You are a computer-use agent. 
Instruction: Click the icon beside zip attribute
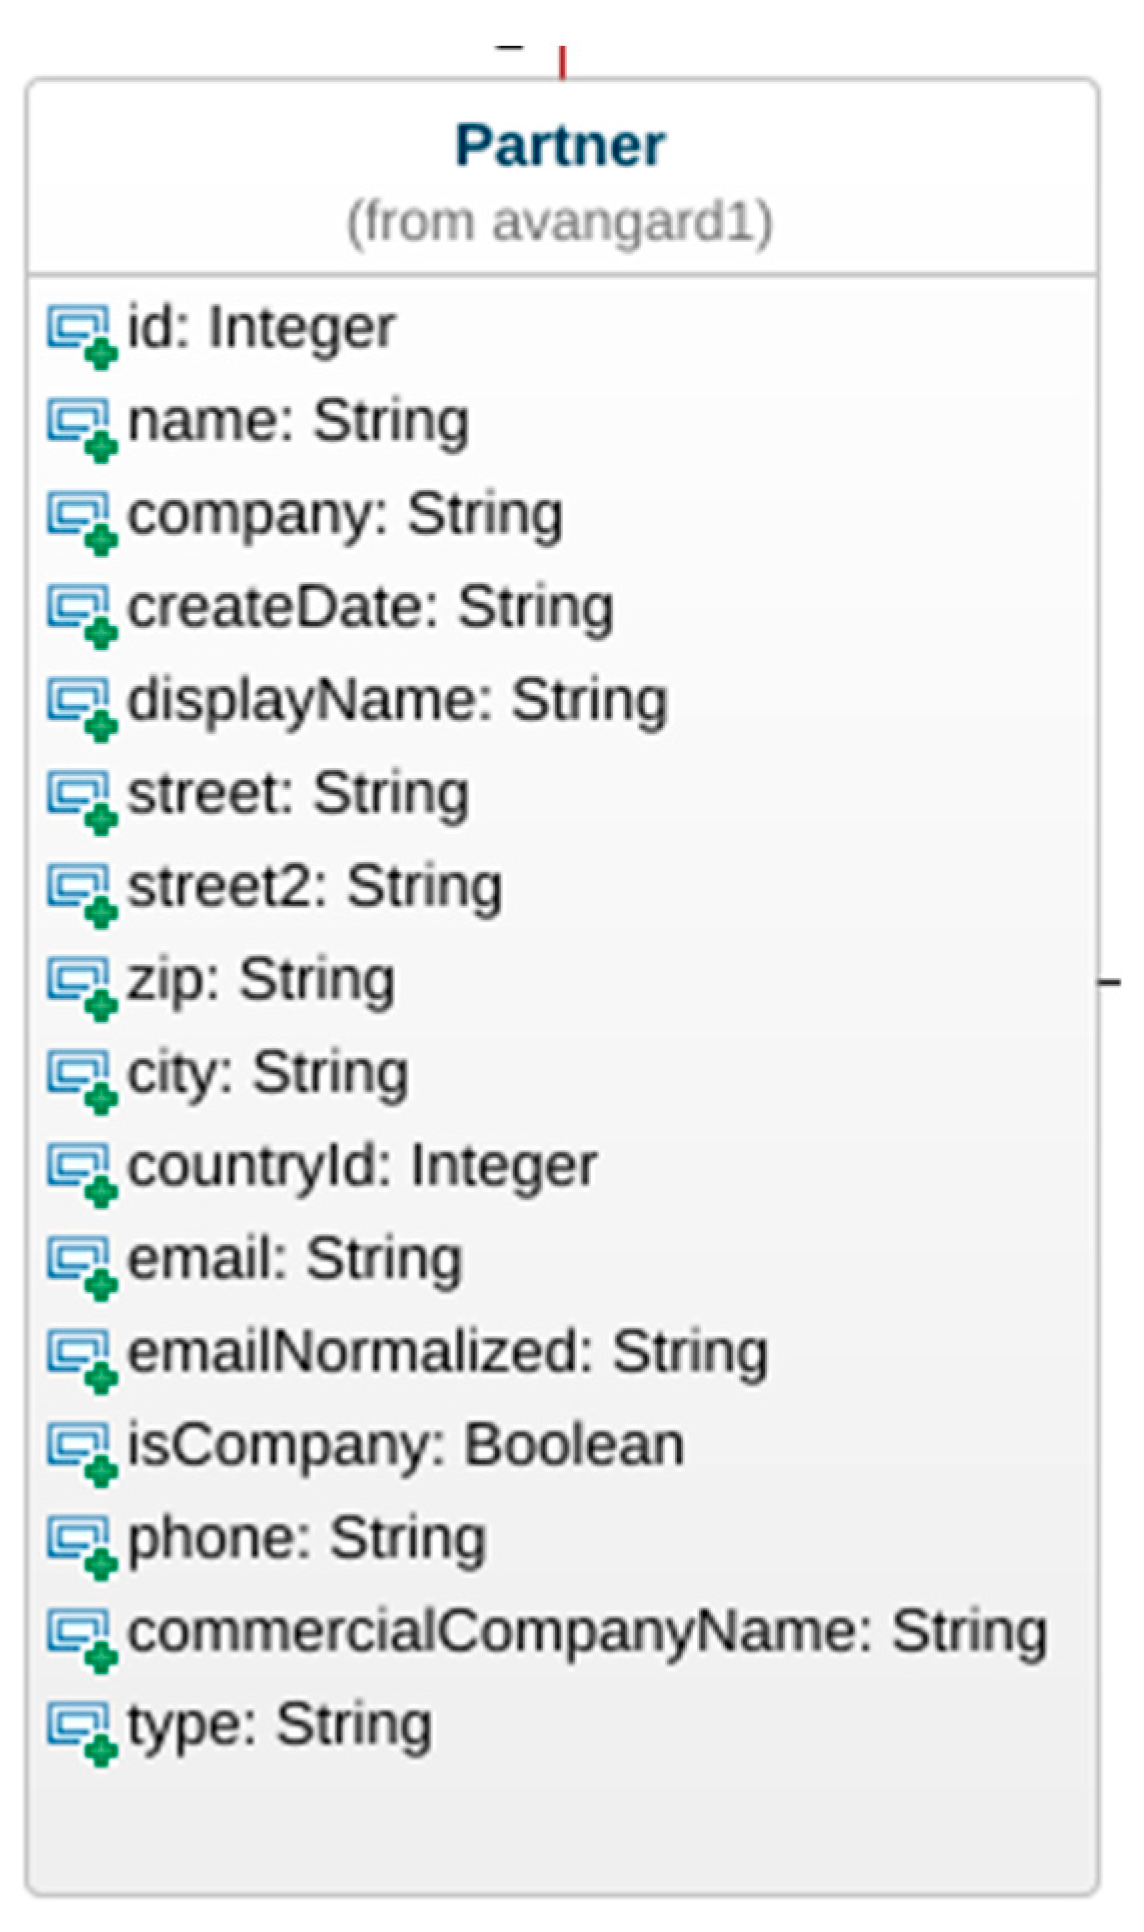[x=81, y=985]
